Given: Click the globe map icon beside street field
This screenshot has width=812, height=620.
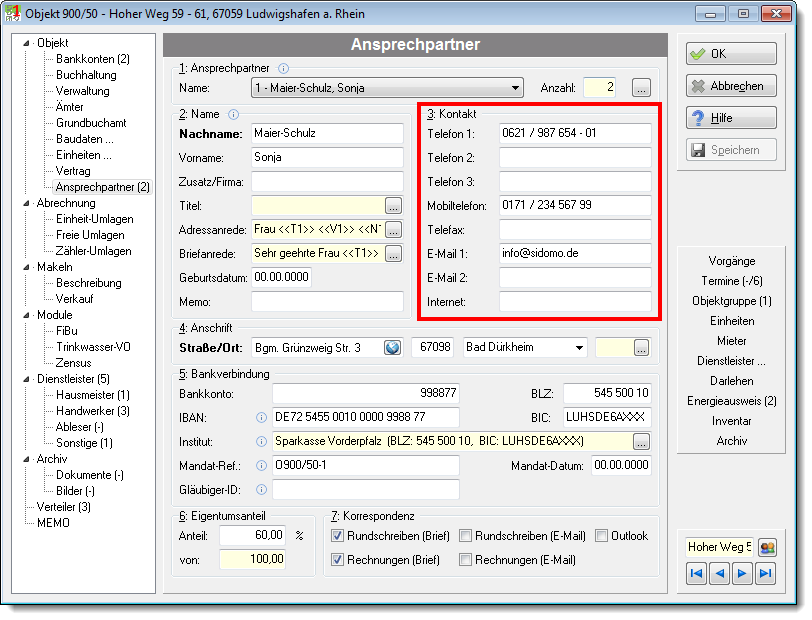Looking at the screenshot, I should [393, 348].
